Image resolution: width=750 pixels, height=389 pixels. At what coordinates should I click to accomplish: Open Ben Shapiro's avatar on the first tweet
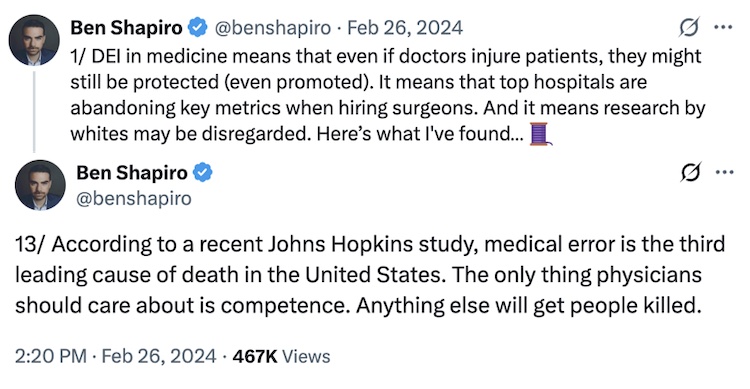(34, 40)
